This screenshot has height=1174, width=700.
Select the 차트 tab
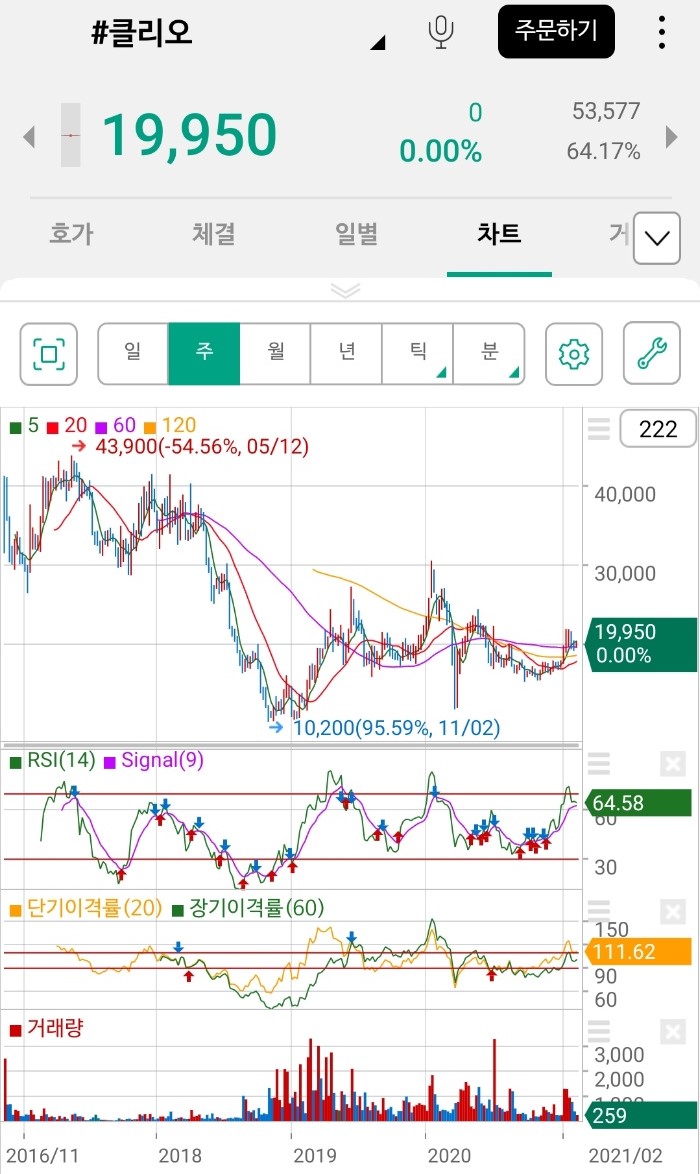[499, 234]
